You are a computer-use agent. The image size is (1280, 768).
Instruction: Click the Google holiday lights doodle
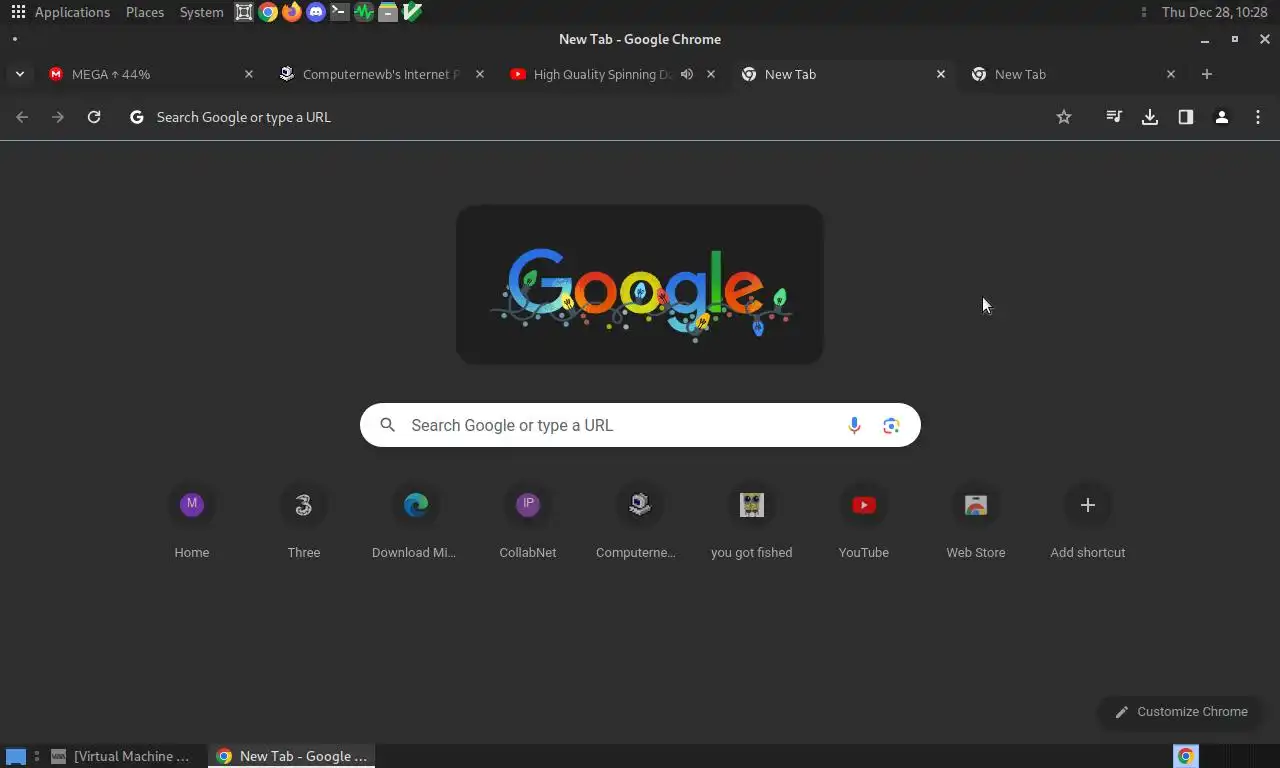click(640, 285)
